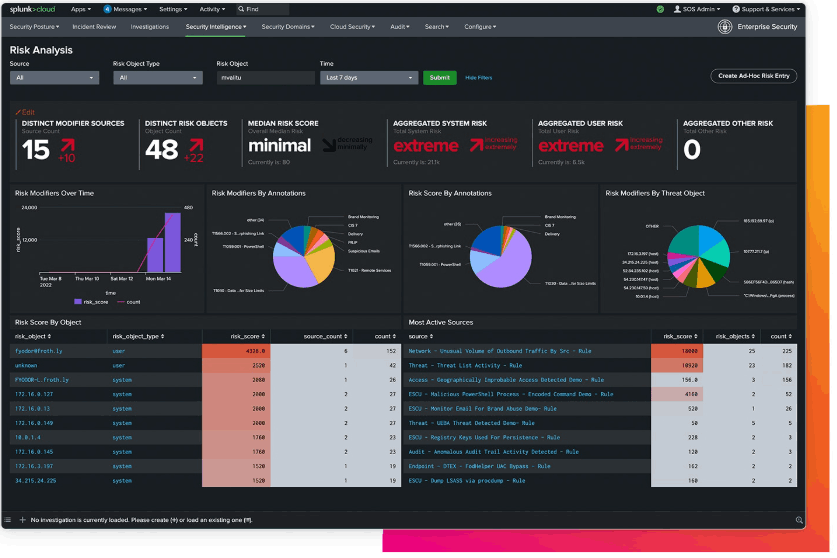Click the red arrow for Aggregated User Risk

point(621,145)
